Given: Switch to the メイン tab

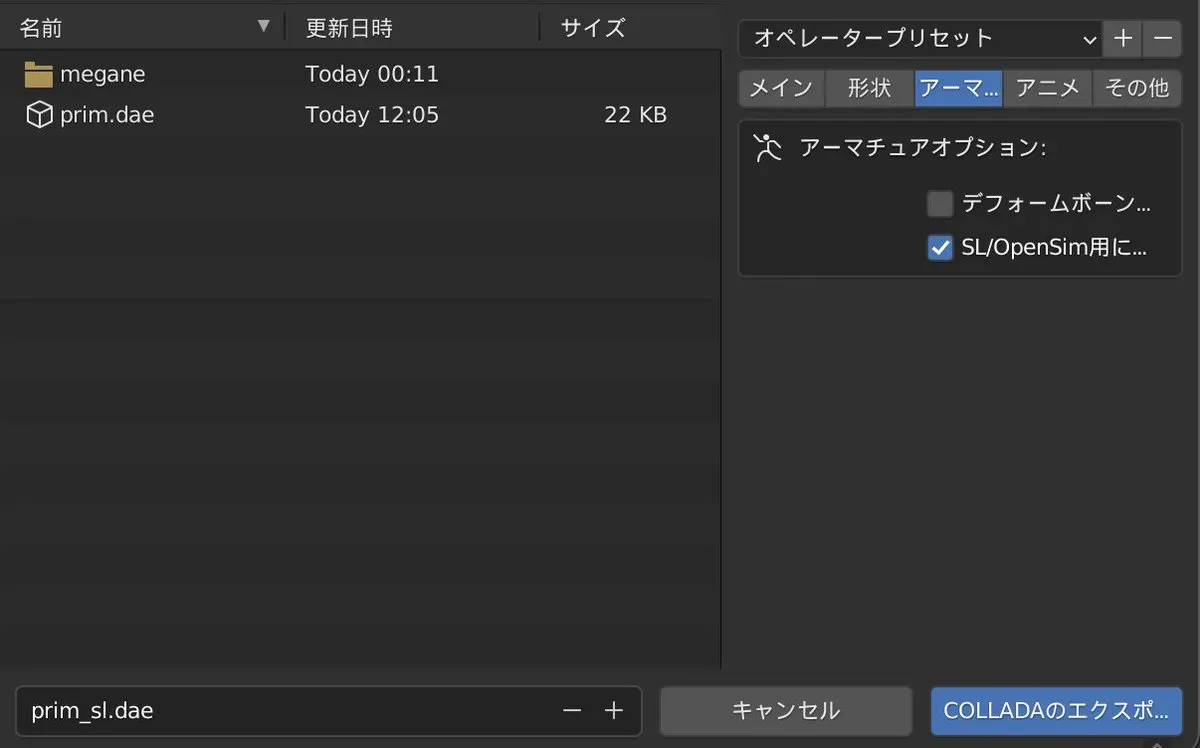Looking at the screenshot, I should [782, 88].
